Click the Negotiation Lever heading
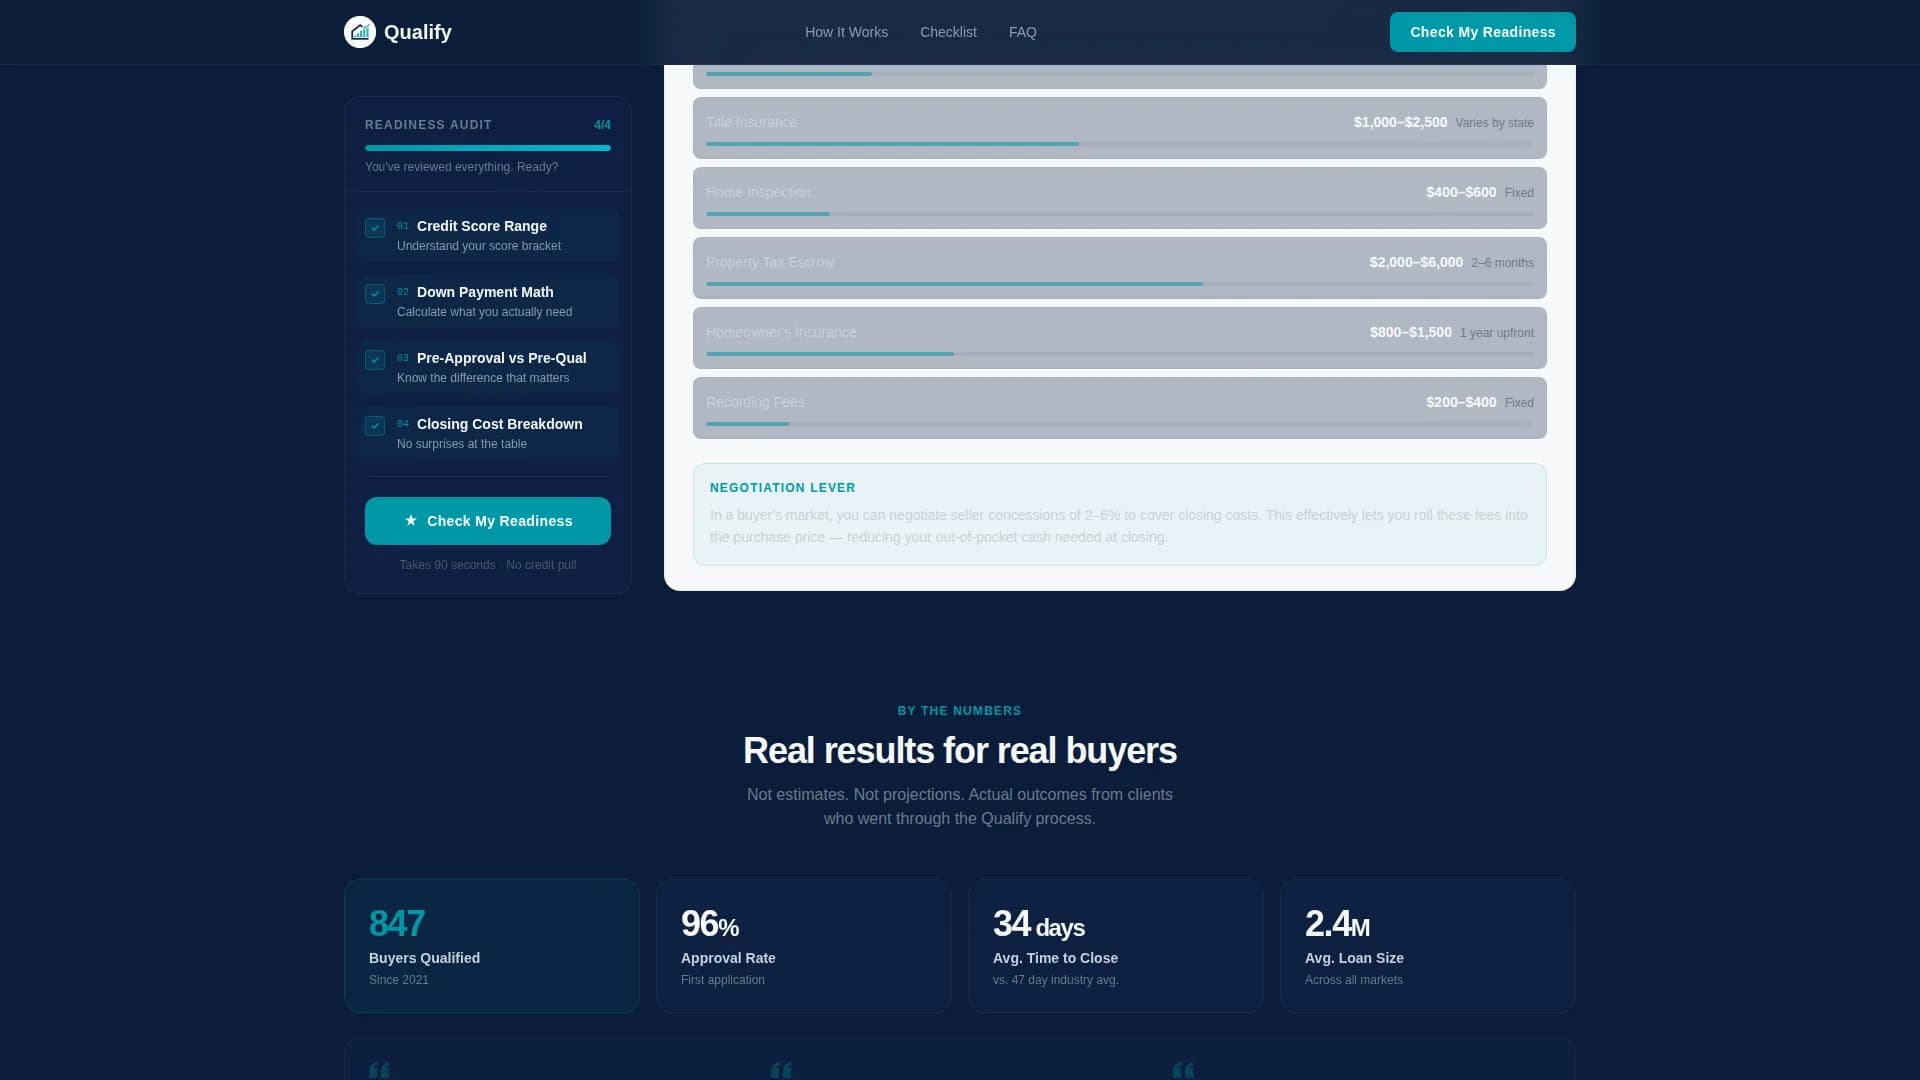The image size is (1920, 1080). [x=783, y=488]
